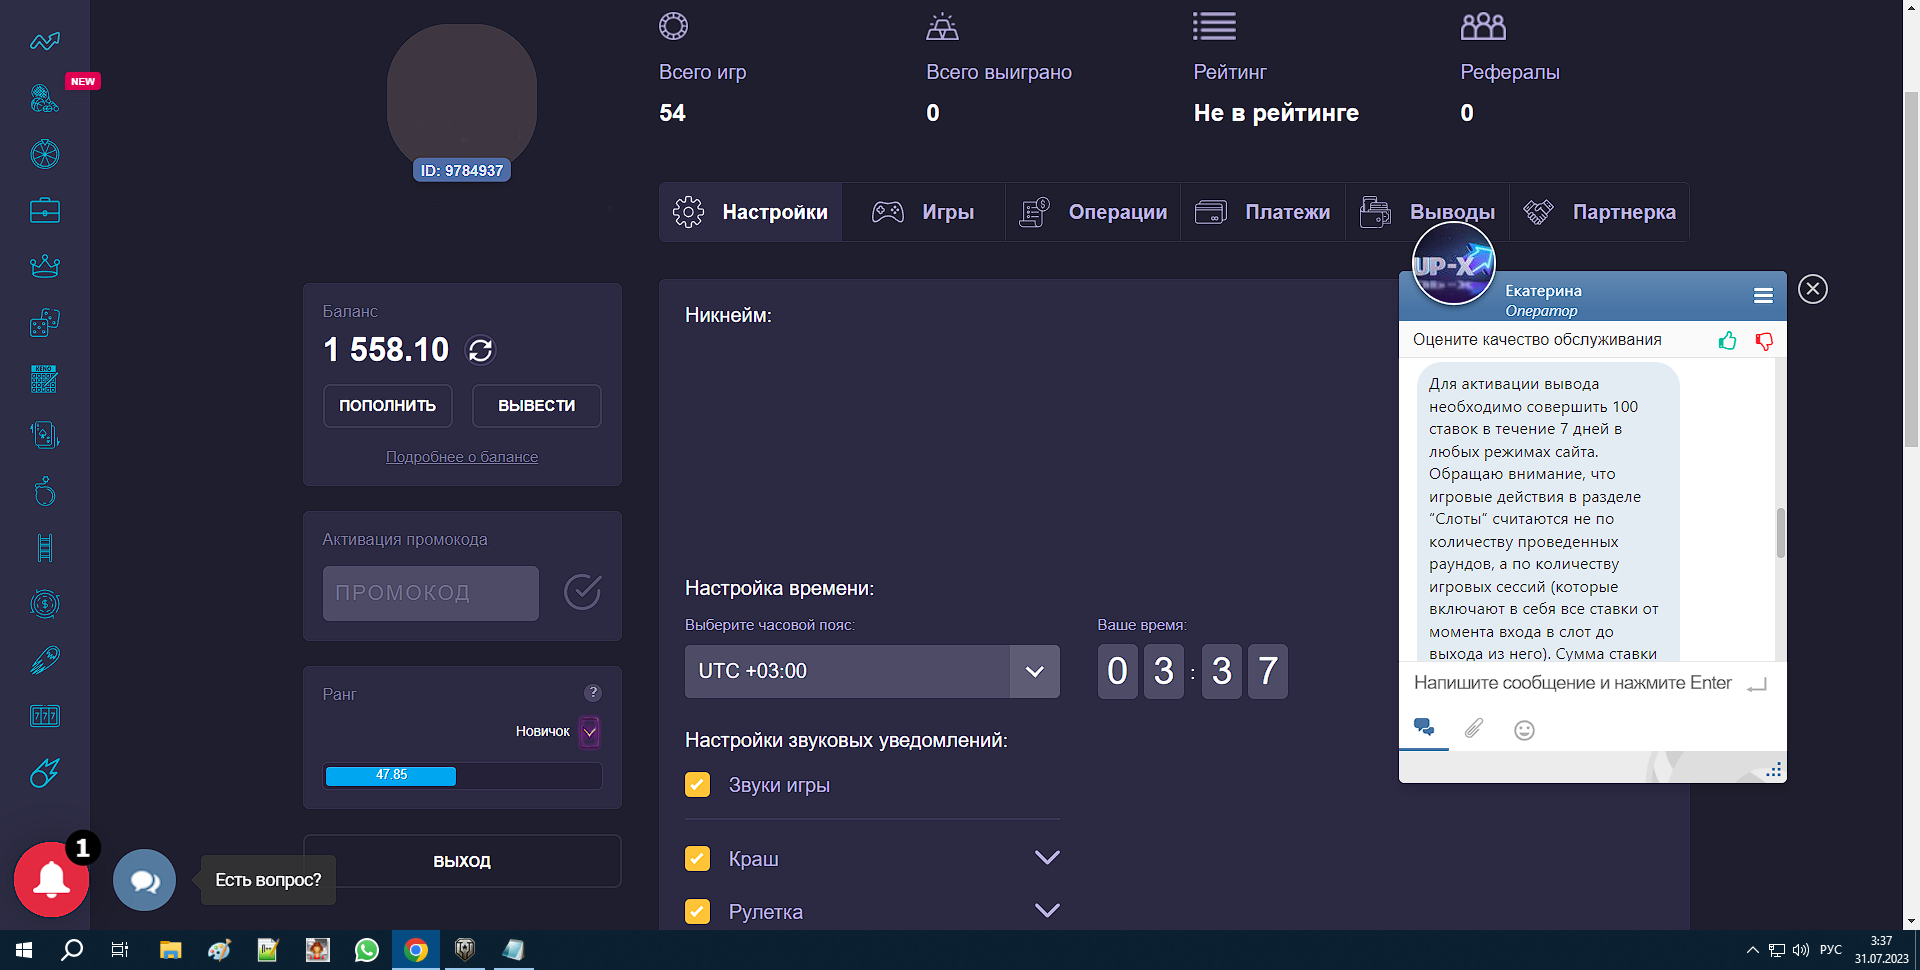1920x970 pixels.
Task: Close the support chat widget
Action: pos(1813,289)
